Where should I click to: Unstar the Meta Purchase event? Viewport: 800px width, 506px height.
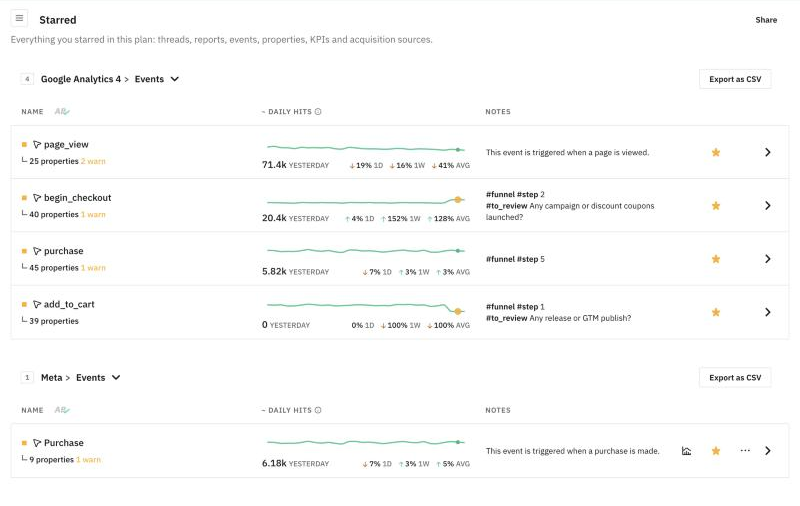pos(716,451)
